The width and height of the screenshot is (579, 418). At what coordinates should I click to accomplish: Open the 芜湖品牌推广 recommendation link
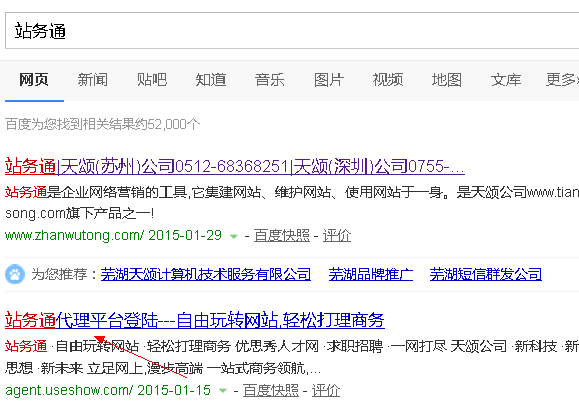tap(371, 274)
